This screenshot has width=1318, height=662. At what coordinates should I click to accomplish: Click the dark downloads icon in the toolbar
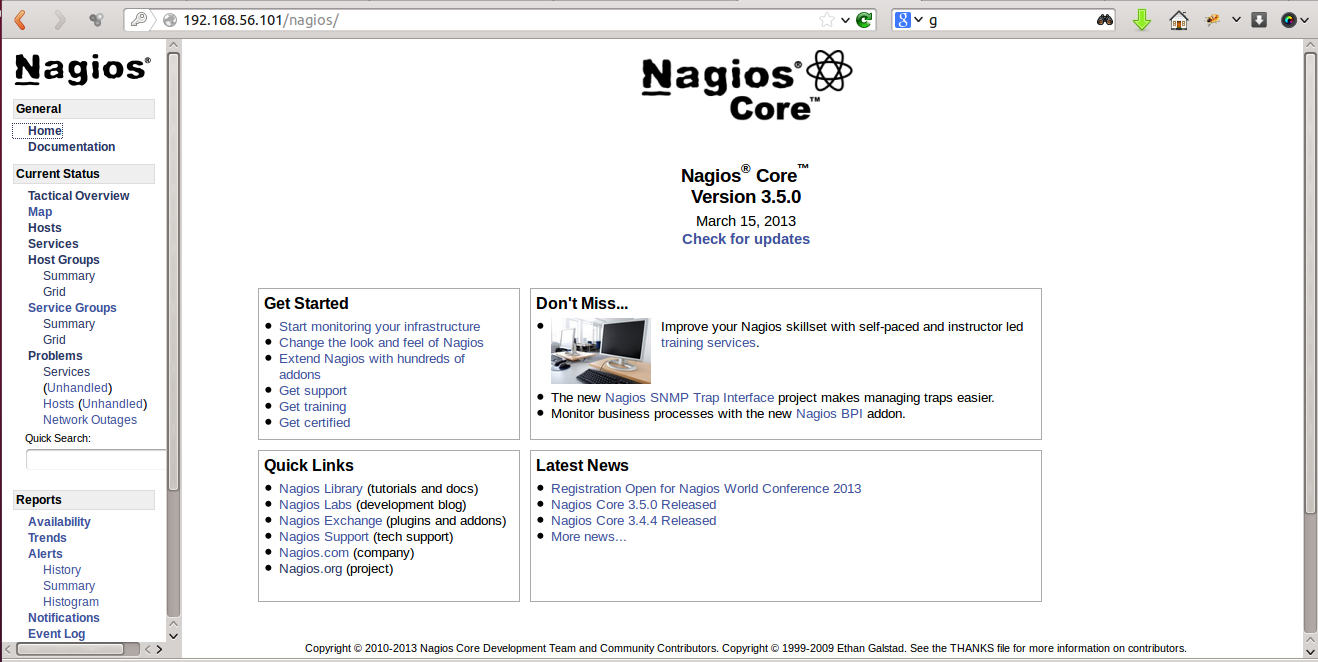click(1259, 19)
